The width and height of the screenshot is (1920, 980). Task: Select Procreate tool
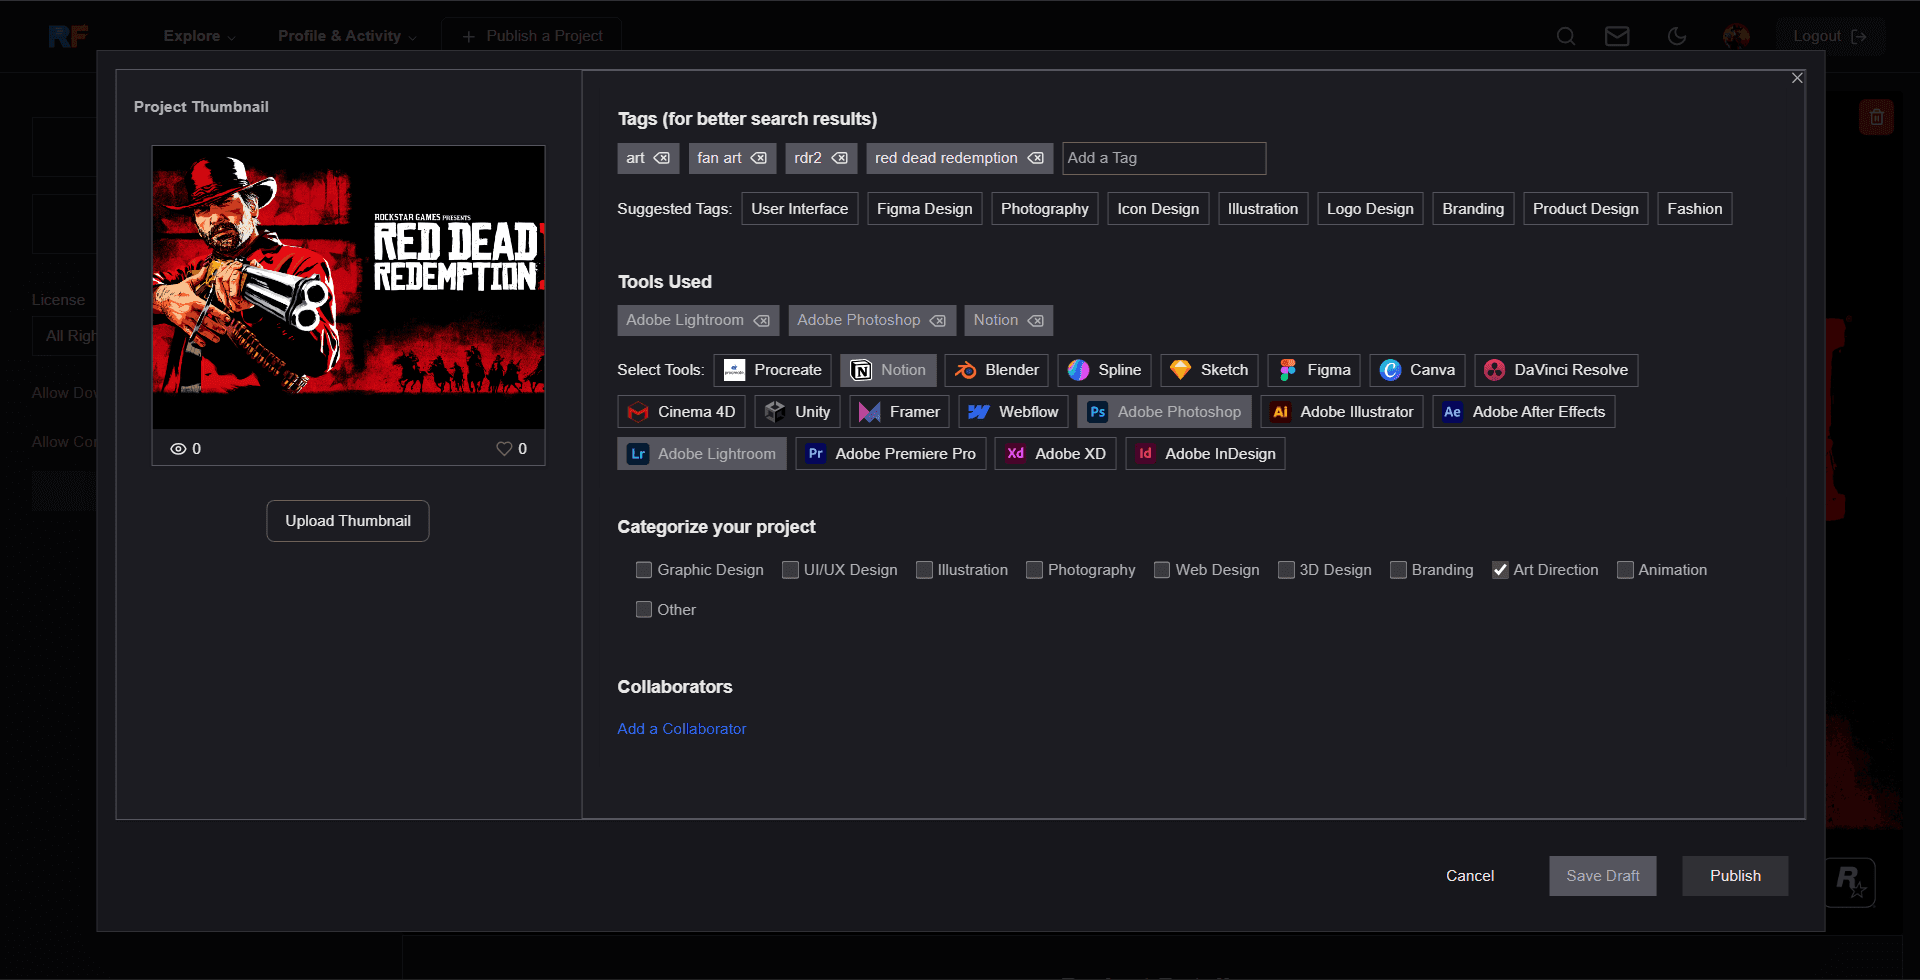coord(773,370)
